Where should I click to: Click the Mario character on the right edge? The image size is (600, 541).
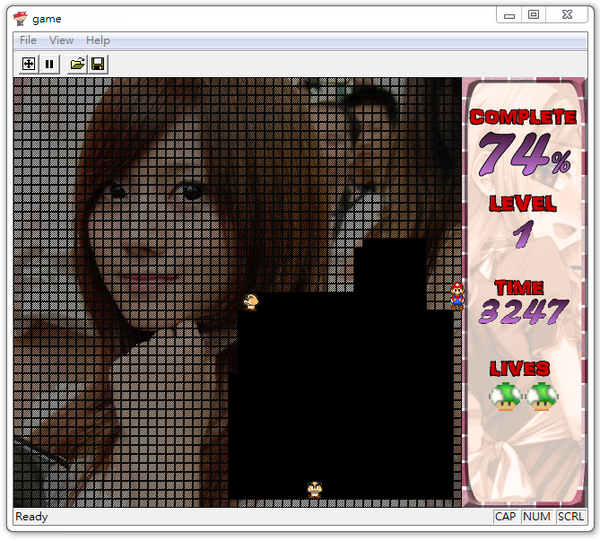pyautogui.click(x=457, y=296)
